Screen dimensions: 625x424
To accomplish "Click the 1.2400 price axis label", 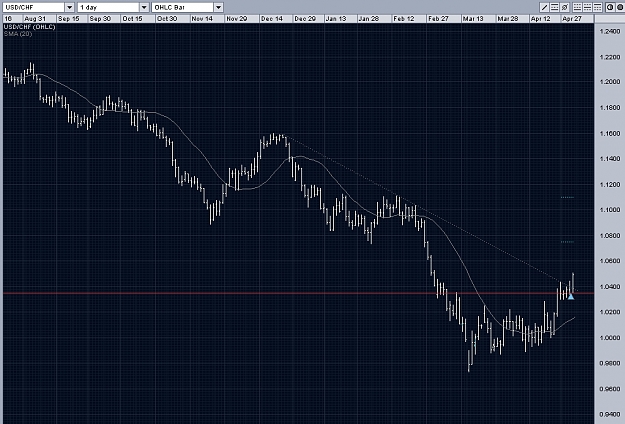I will coord(610,31).
